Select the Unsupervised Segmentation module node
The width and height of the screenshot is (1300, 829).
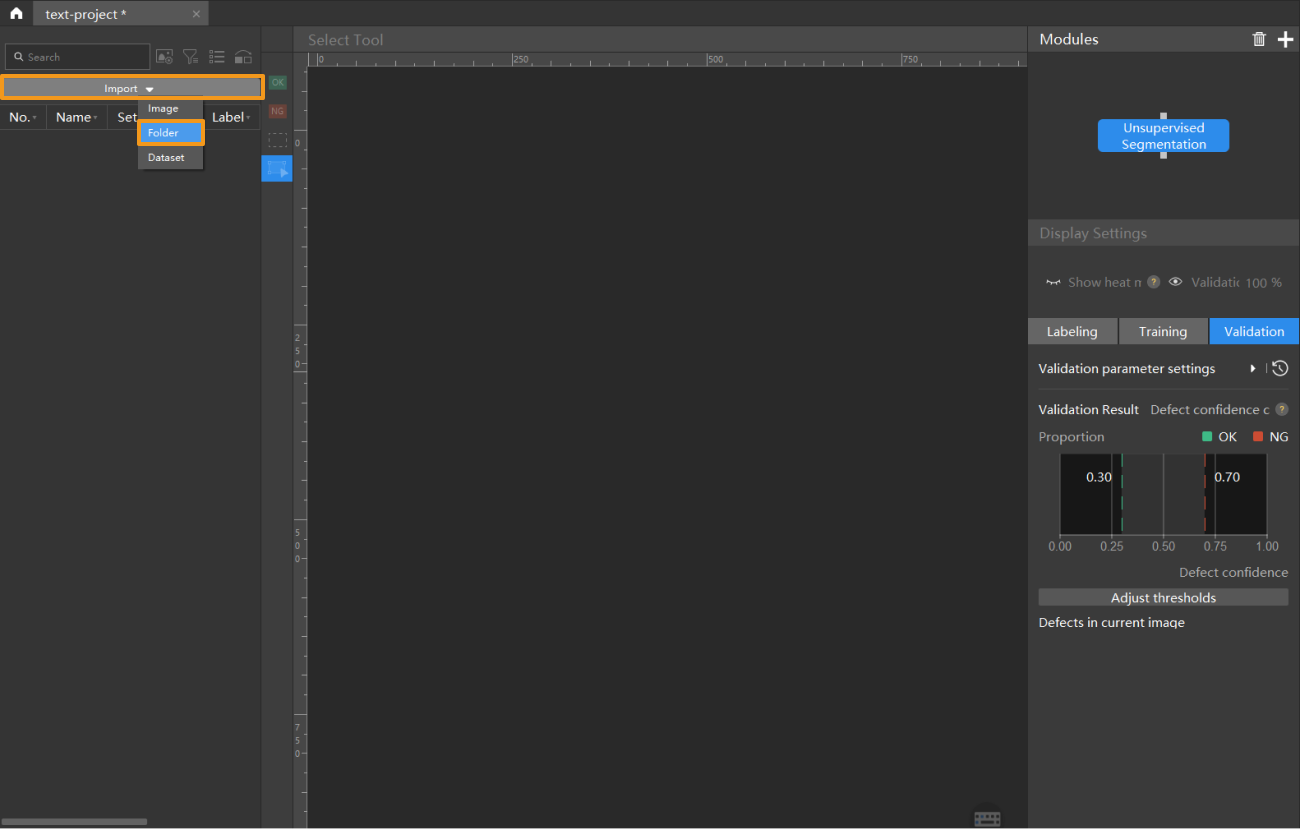tap(1163, 136)
